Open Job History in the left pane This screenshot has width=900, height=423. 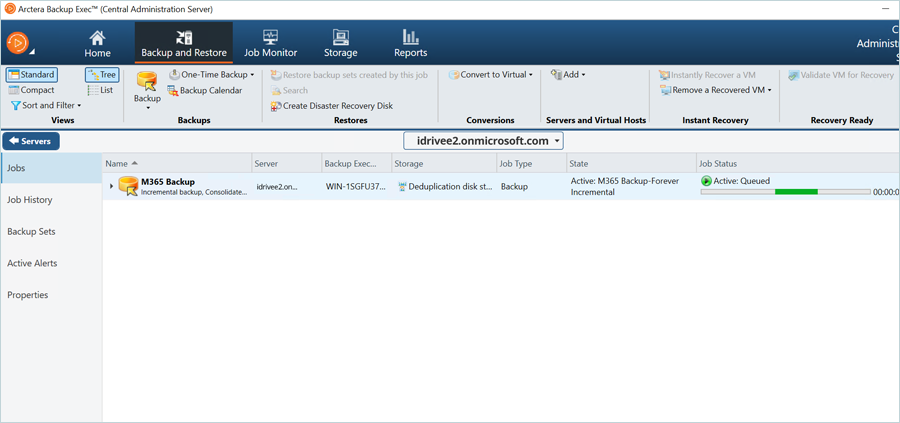coord(30,200)
